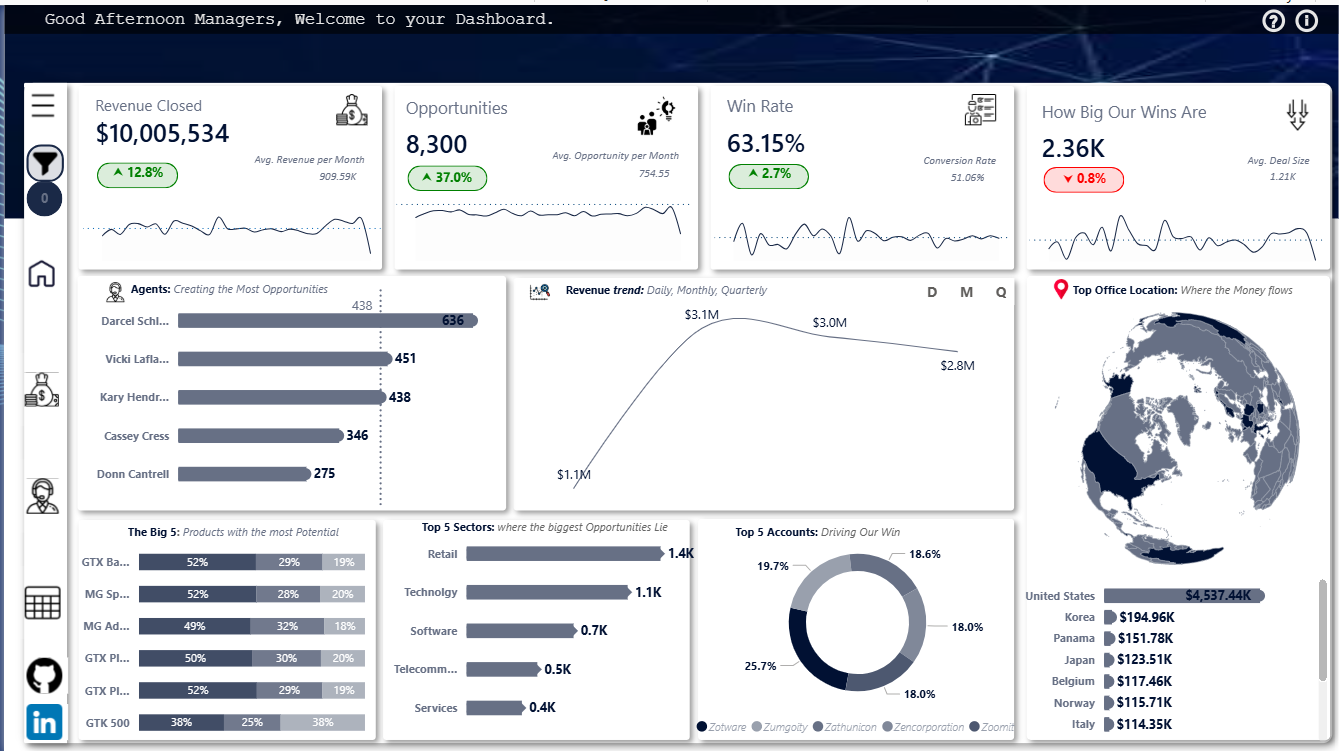Select the United States revenue bar
Image resolution: width=1339 pixels, height=751 pixels.
pyautogui.click(x=1185, y=596)
